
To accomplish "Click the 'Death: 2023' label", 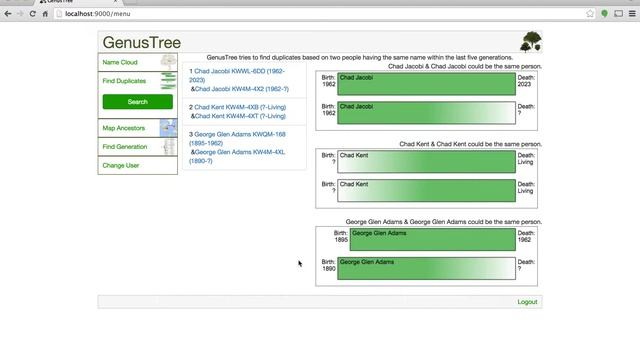I will 526,81.
